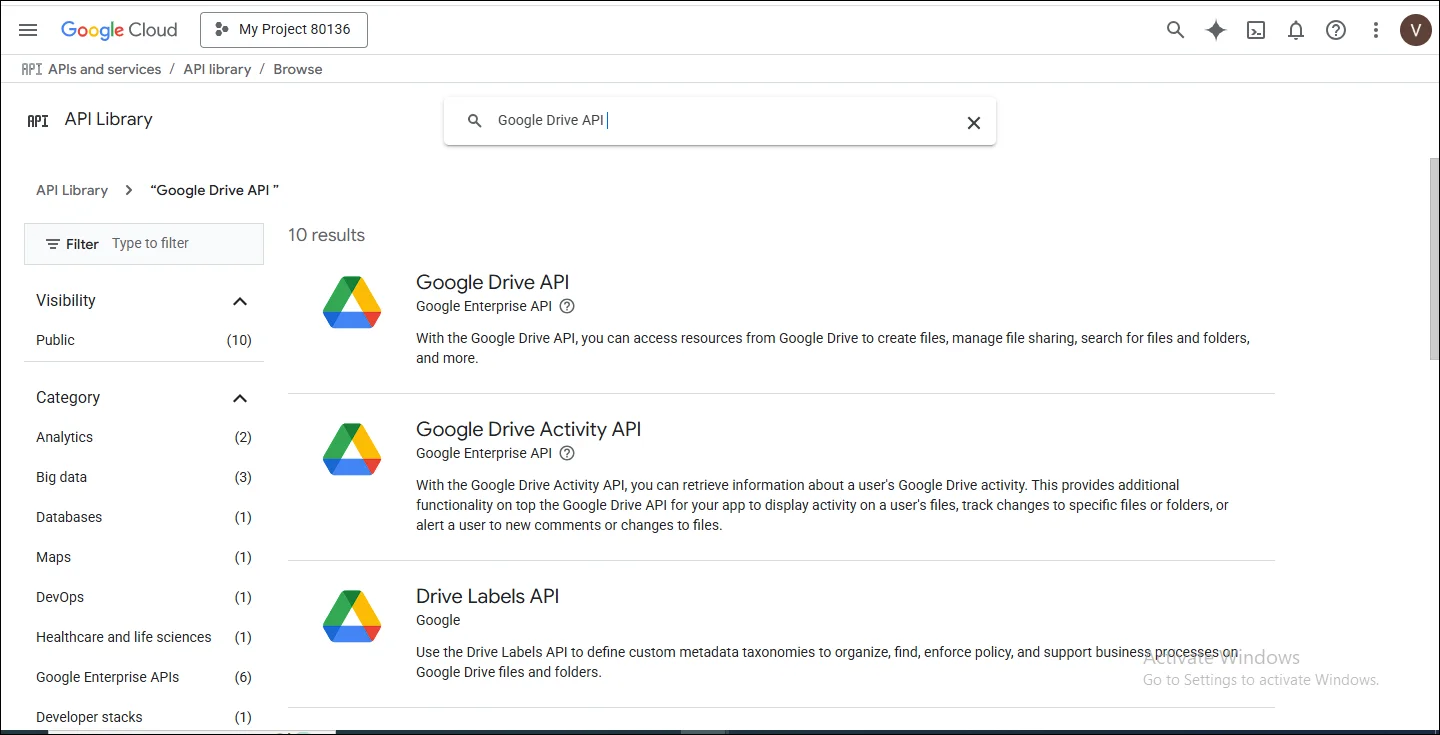This screenshot has height=735, width=1440.
Task: Open the top bar search magnifier
Action: coord(1176,30)
